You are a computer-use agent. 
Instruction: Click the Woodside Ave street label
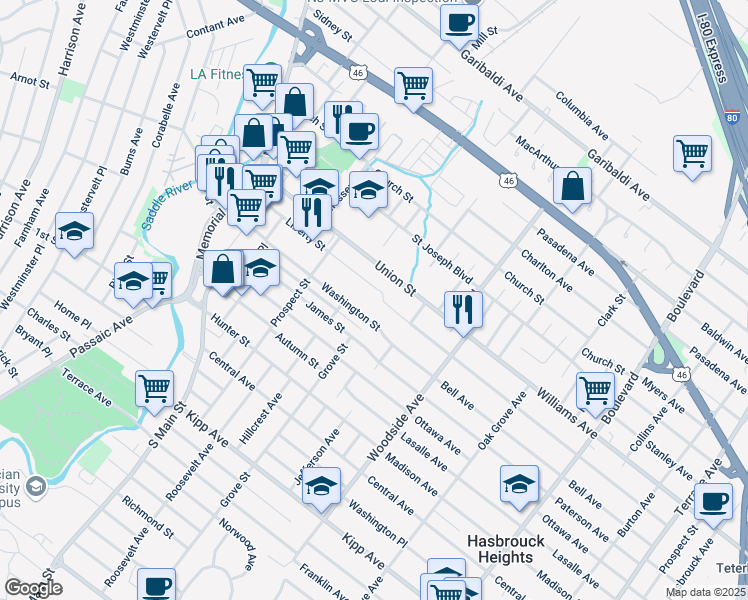click(395, 428)
